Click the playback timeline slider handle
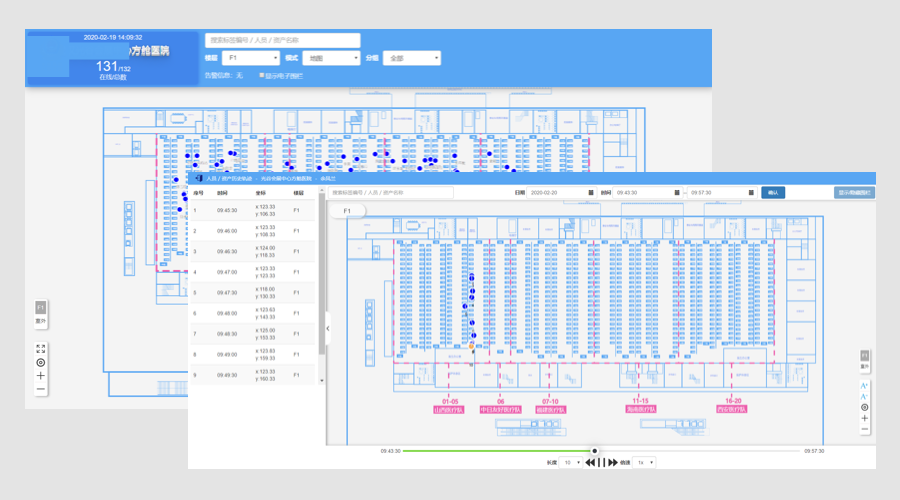The width and height of the screenshot is (900, 500). [595, 451]
